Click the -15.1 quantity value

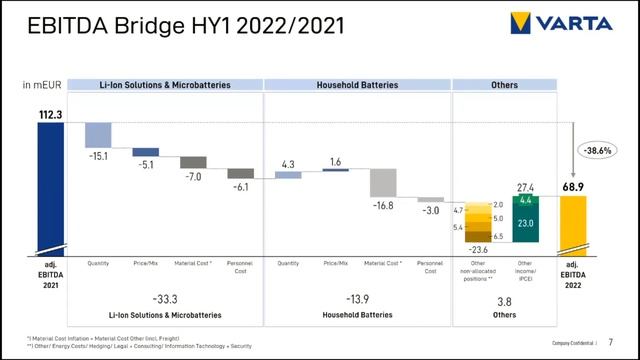click(98, 156)
